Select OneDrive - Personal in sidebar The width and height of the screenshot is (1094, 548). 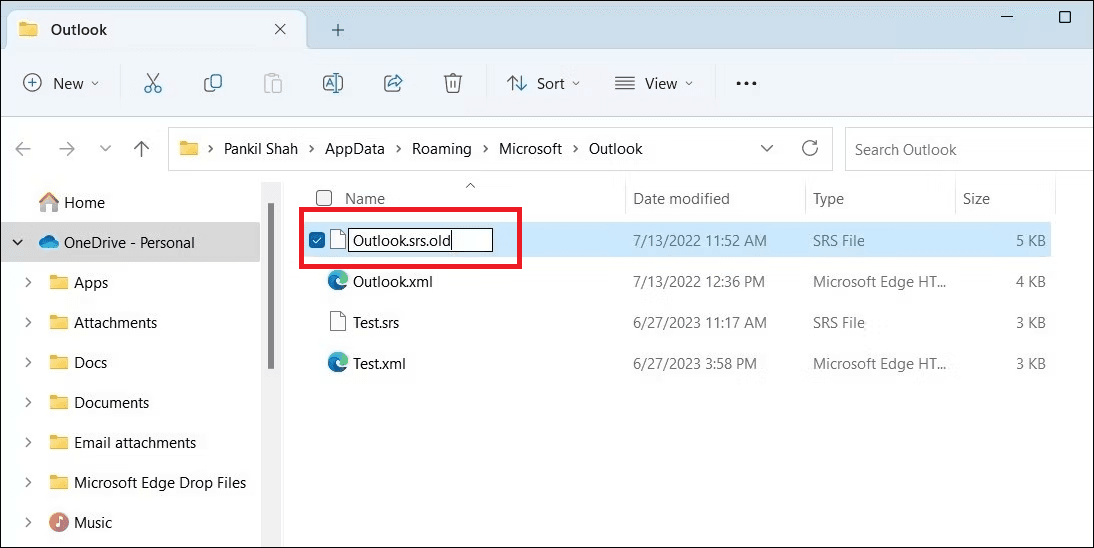click(129, 243)
